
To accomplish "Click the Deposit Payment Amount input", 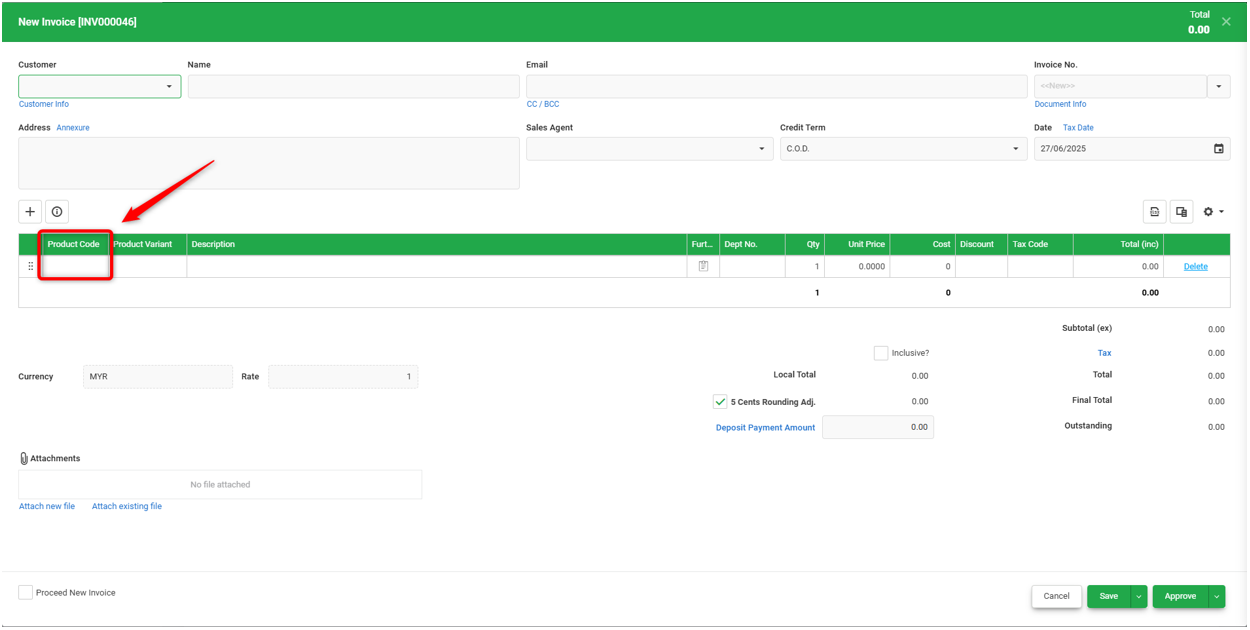I will click(x=878, y=427).
